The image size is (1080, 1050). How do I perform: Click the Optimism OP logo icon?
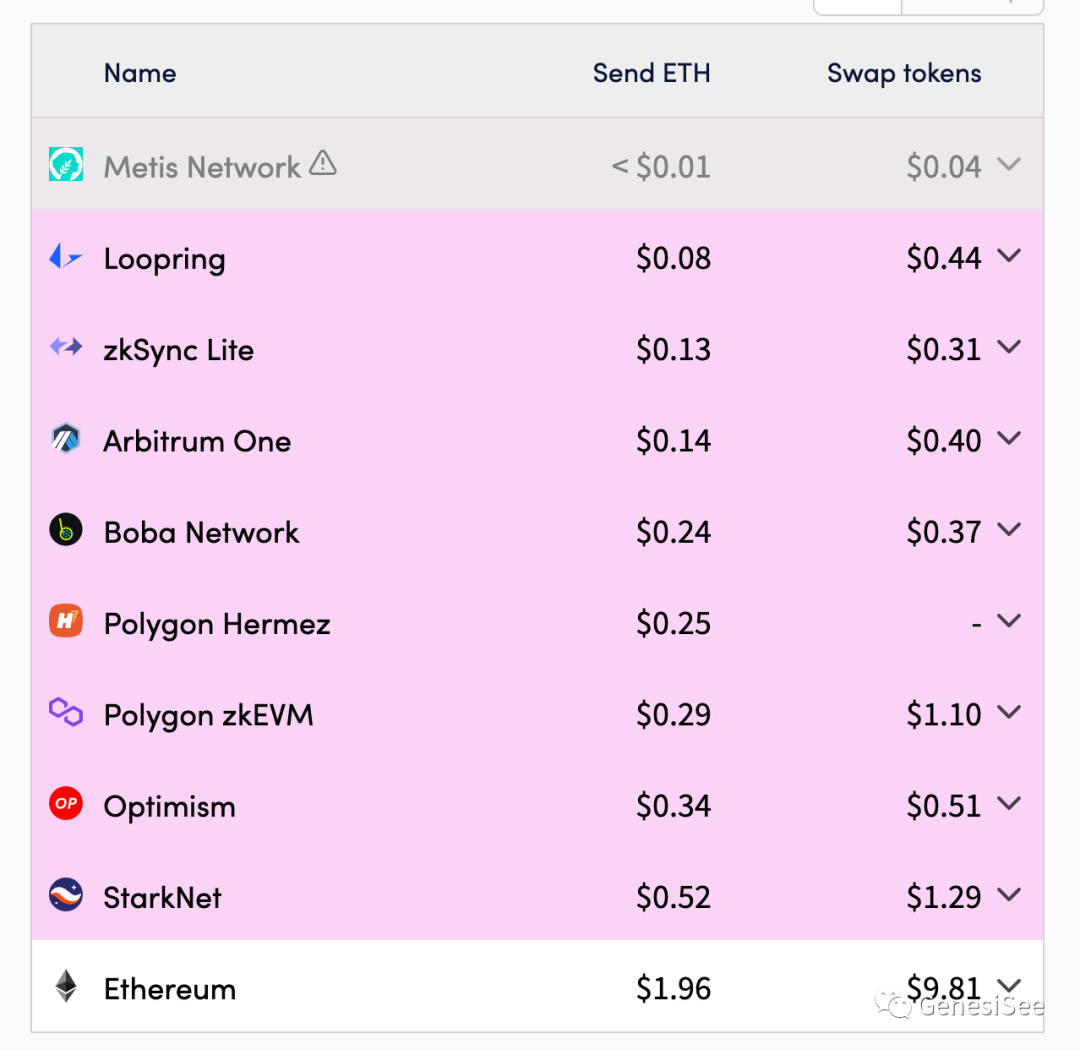click(x=66, y=804)
